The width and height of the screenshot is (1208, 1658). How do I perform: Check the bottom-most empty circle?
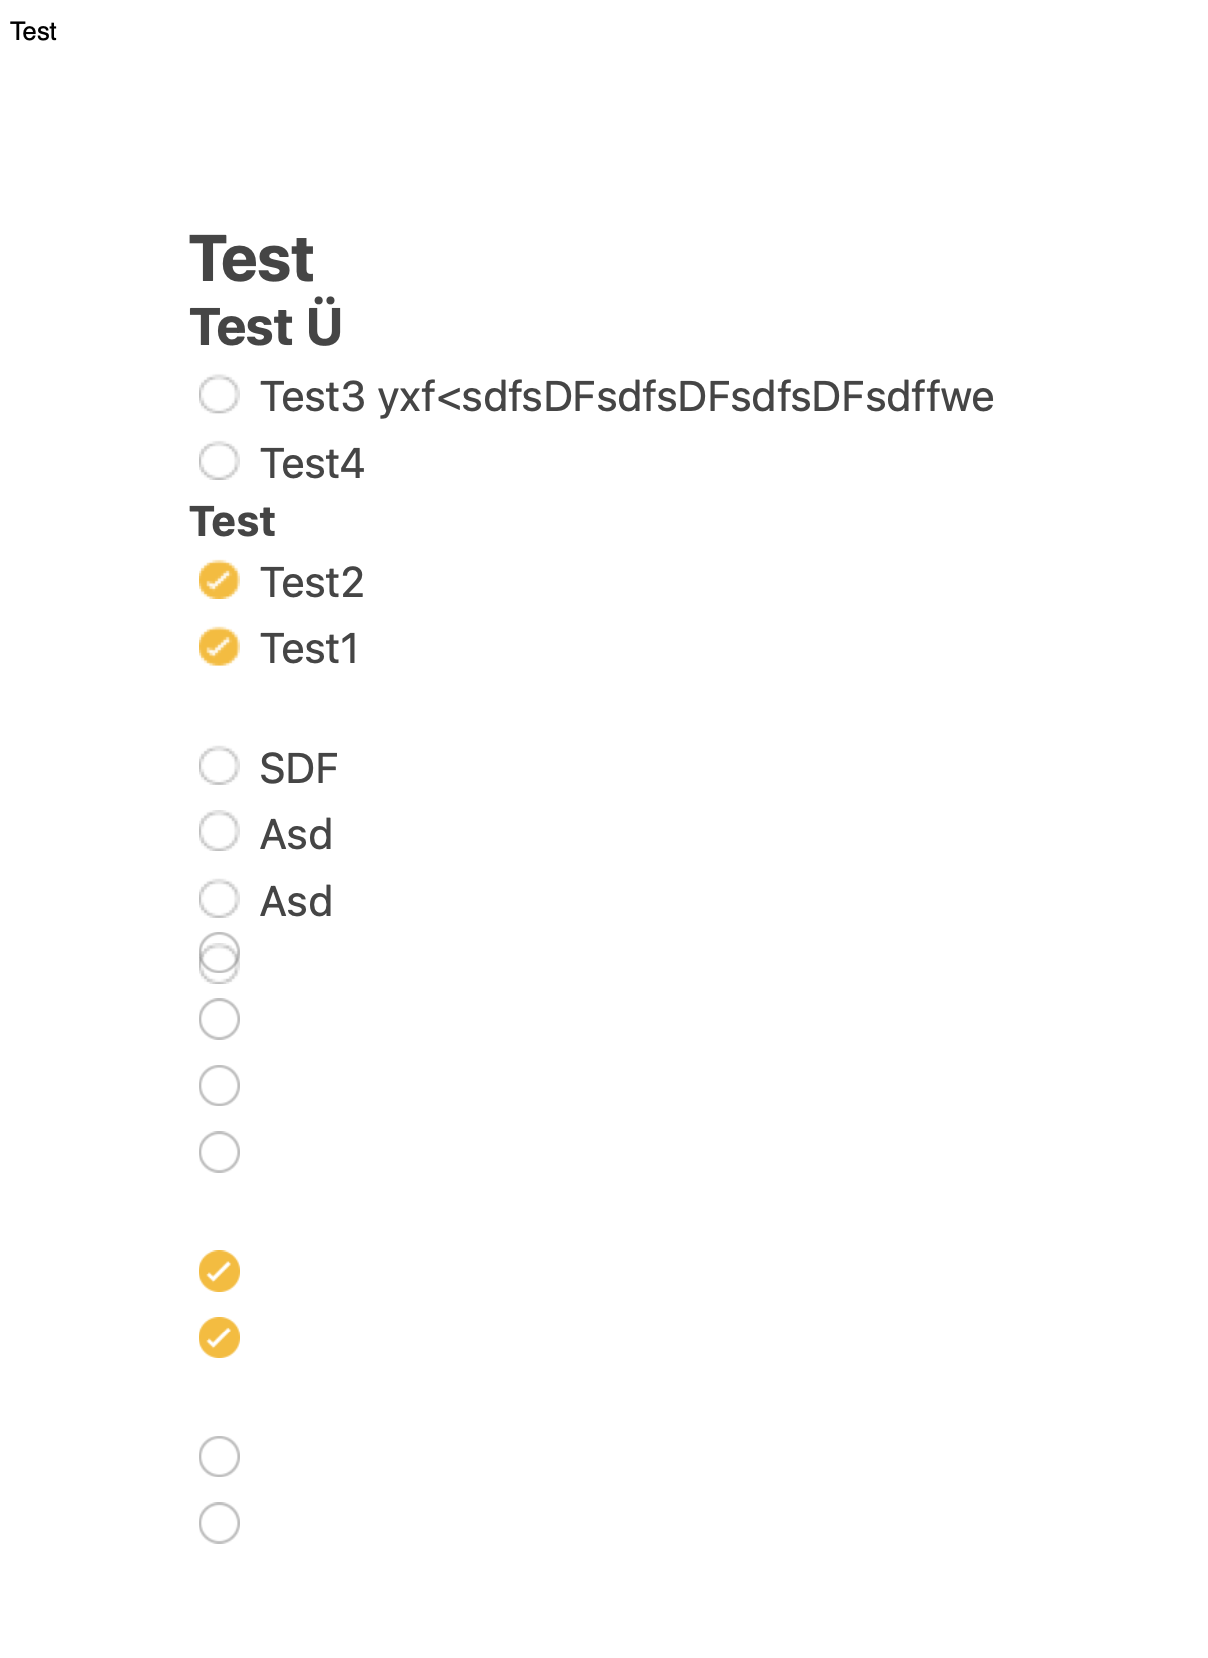pos(219,1523)
